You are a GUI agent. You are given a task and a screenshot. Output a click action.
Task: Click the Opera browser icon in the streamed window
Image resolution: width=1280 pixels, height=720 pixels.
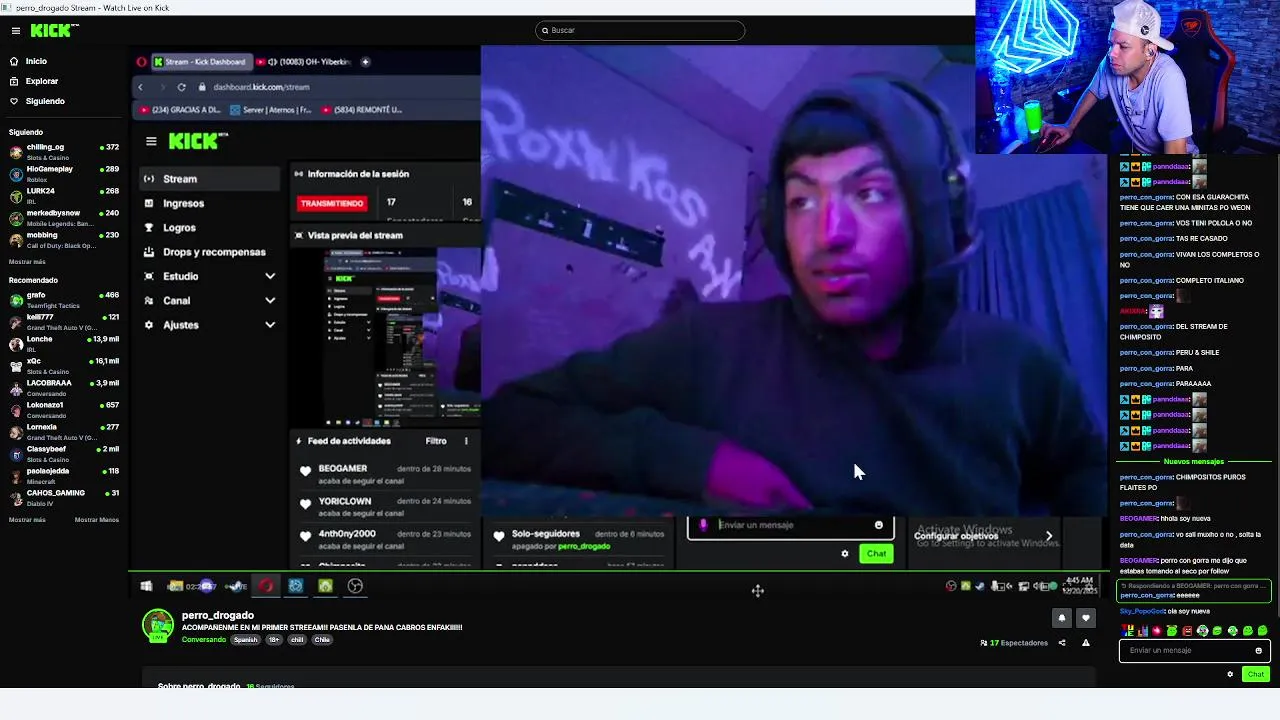point(142,62)
